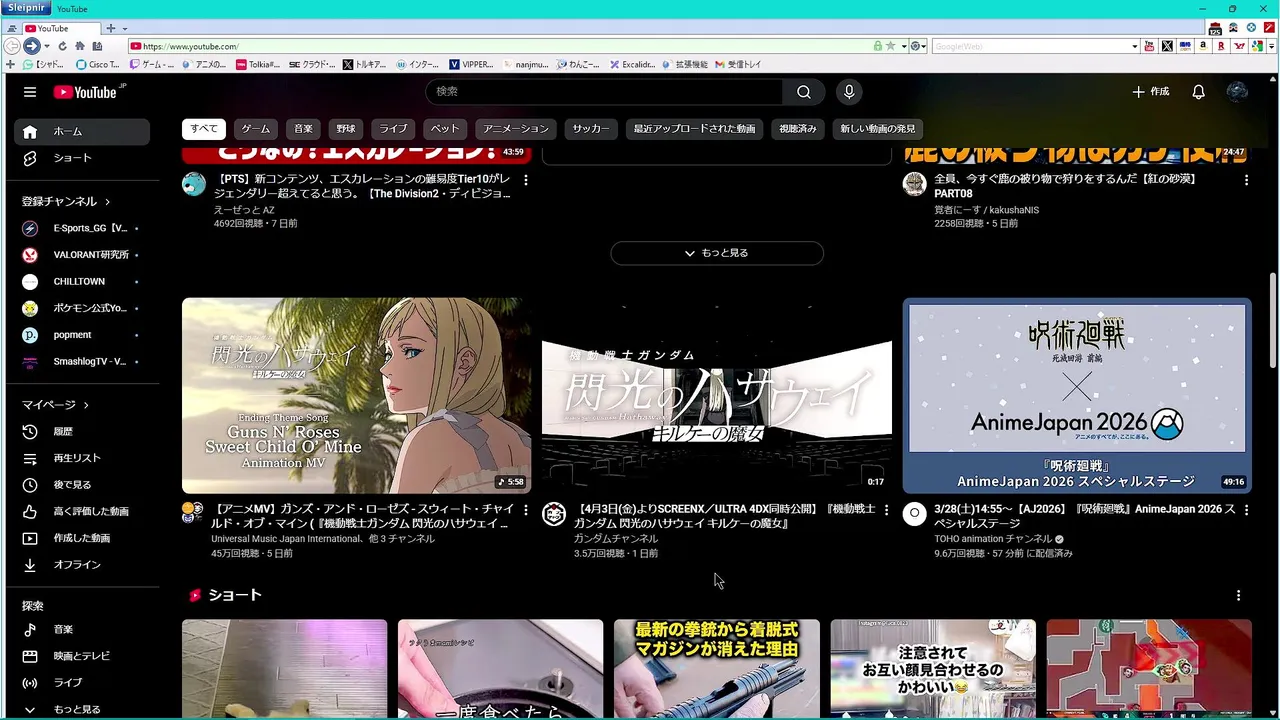The height and width of the screenshot is (720, 1280).
Task: Open search engine dropdown arrow in Google box
Action: coord(1134,46)
